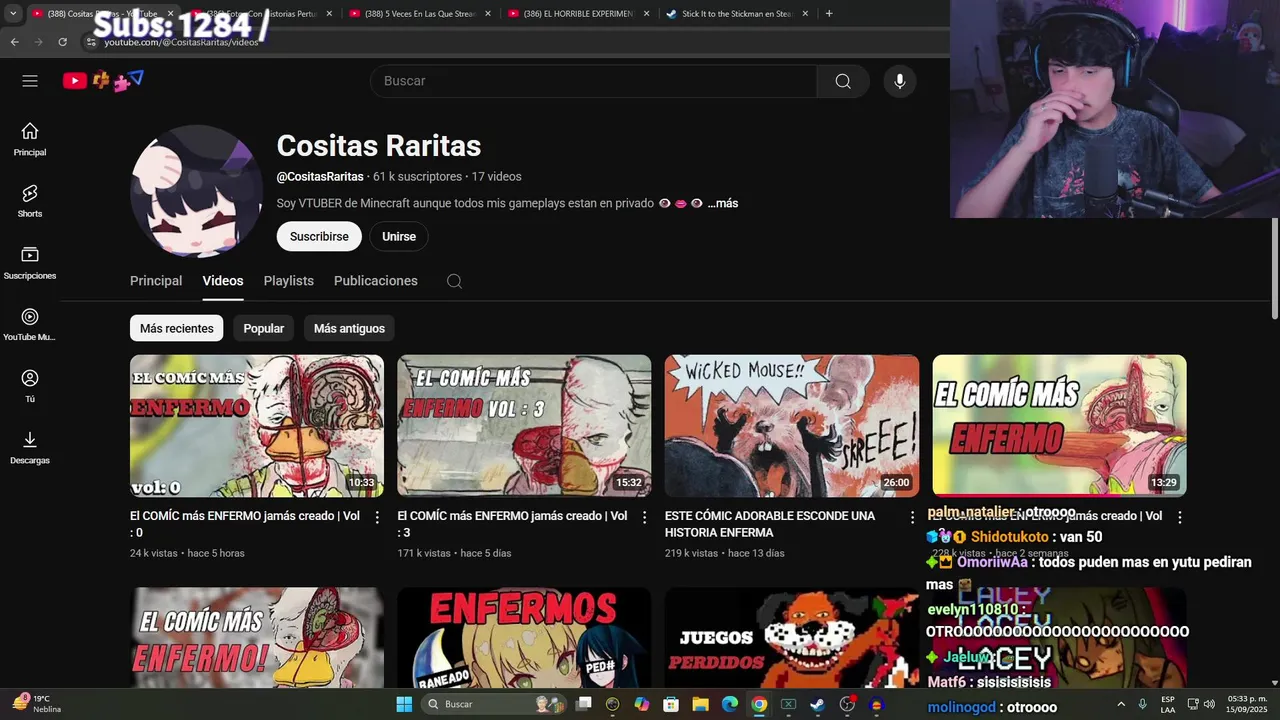Image resolution: width=1280 pixels, height=720 pixels.
Task: Open JUEGOS PERDIDOS video thumbnail
Action: pos(792,637)
